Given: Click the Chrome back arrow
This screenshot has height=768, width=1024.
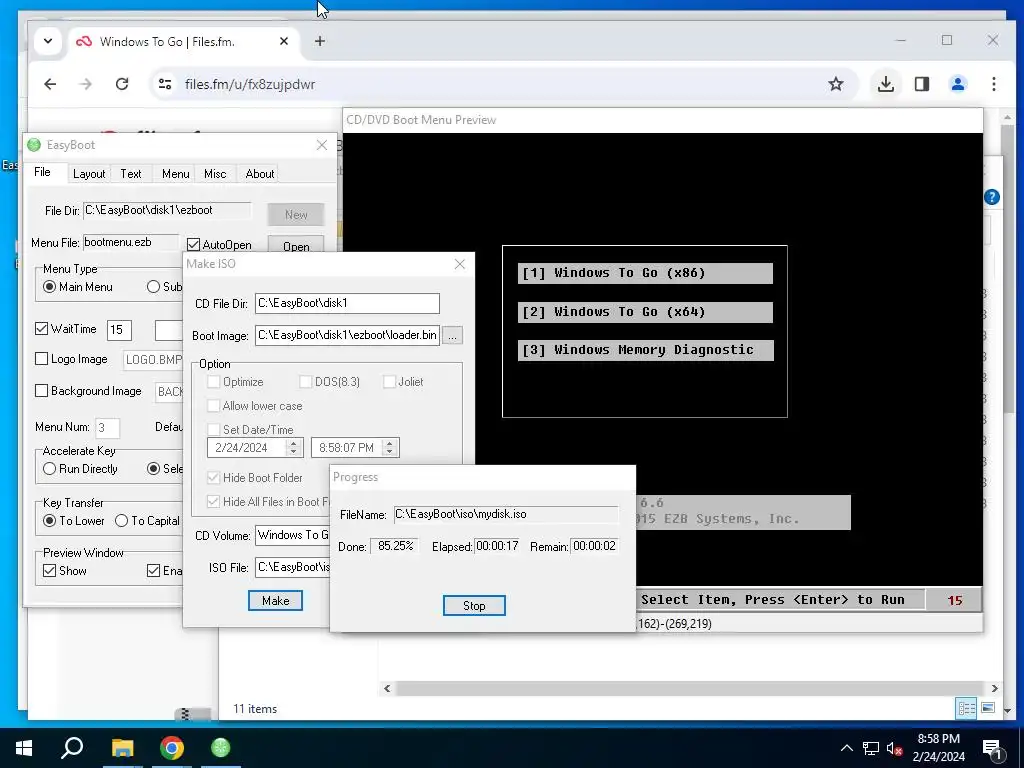Looking at the screenshot, I should [50, 84].
